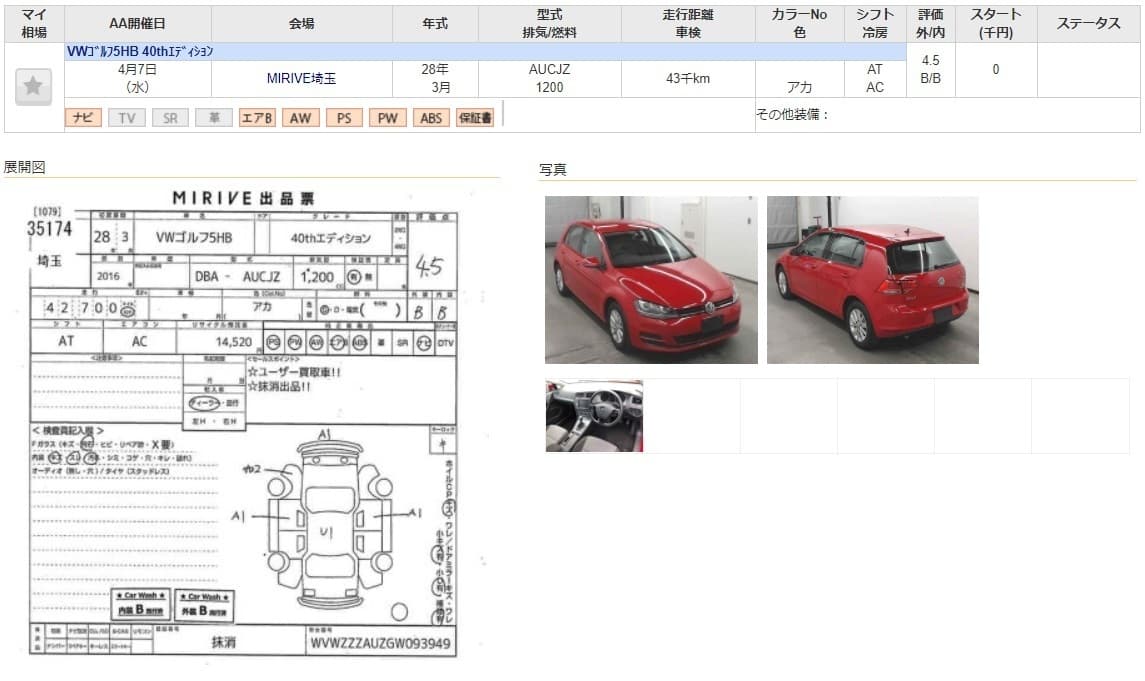1145x681 pixels.
Task: Click the 保証書 warranty badge
Action: [x=474, y=118]
